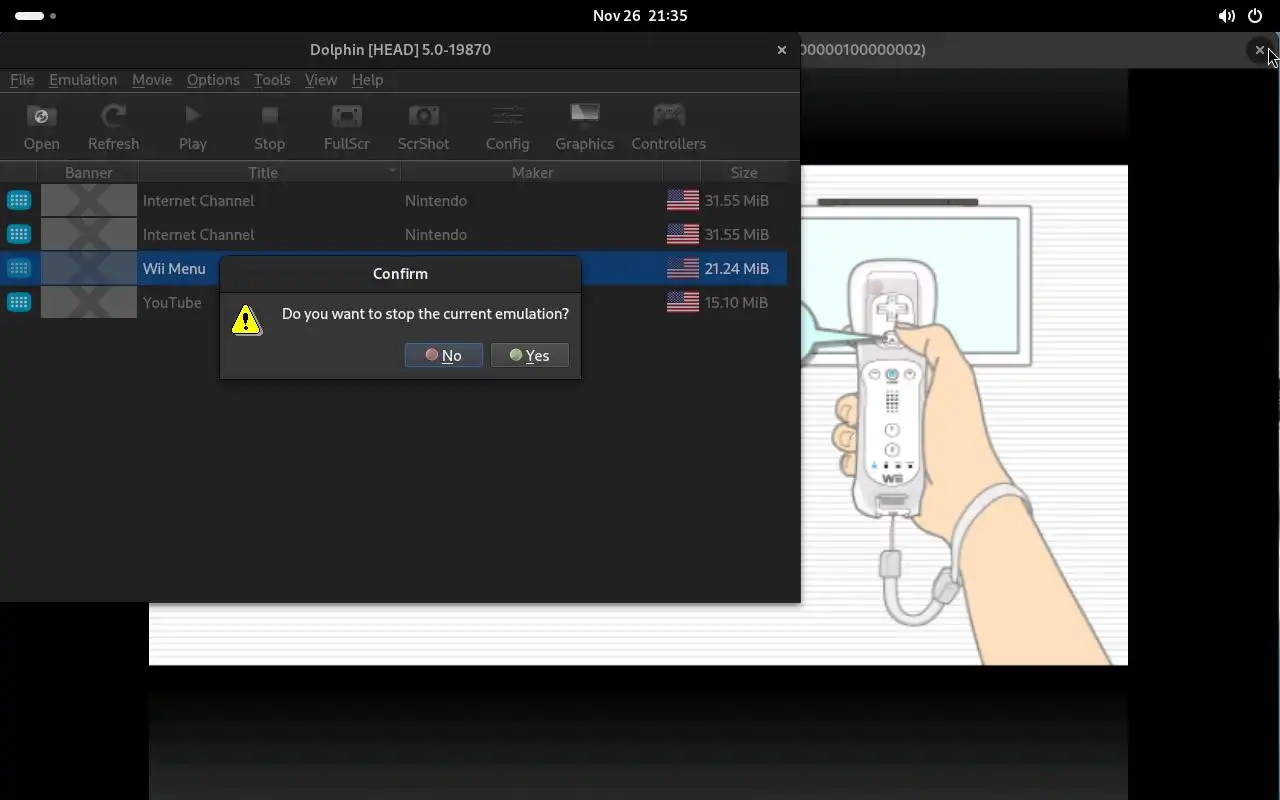Open the clock showing Nov 26 21:35

[640, 16]
